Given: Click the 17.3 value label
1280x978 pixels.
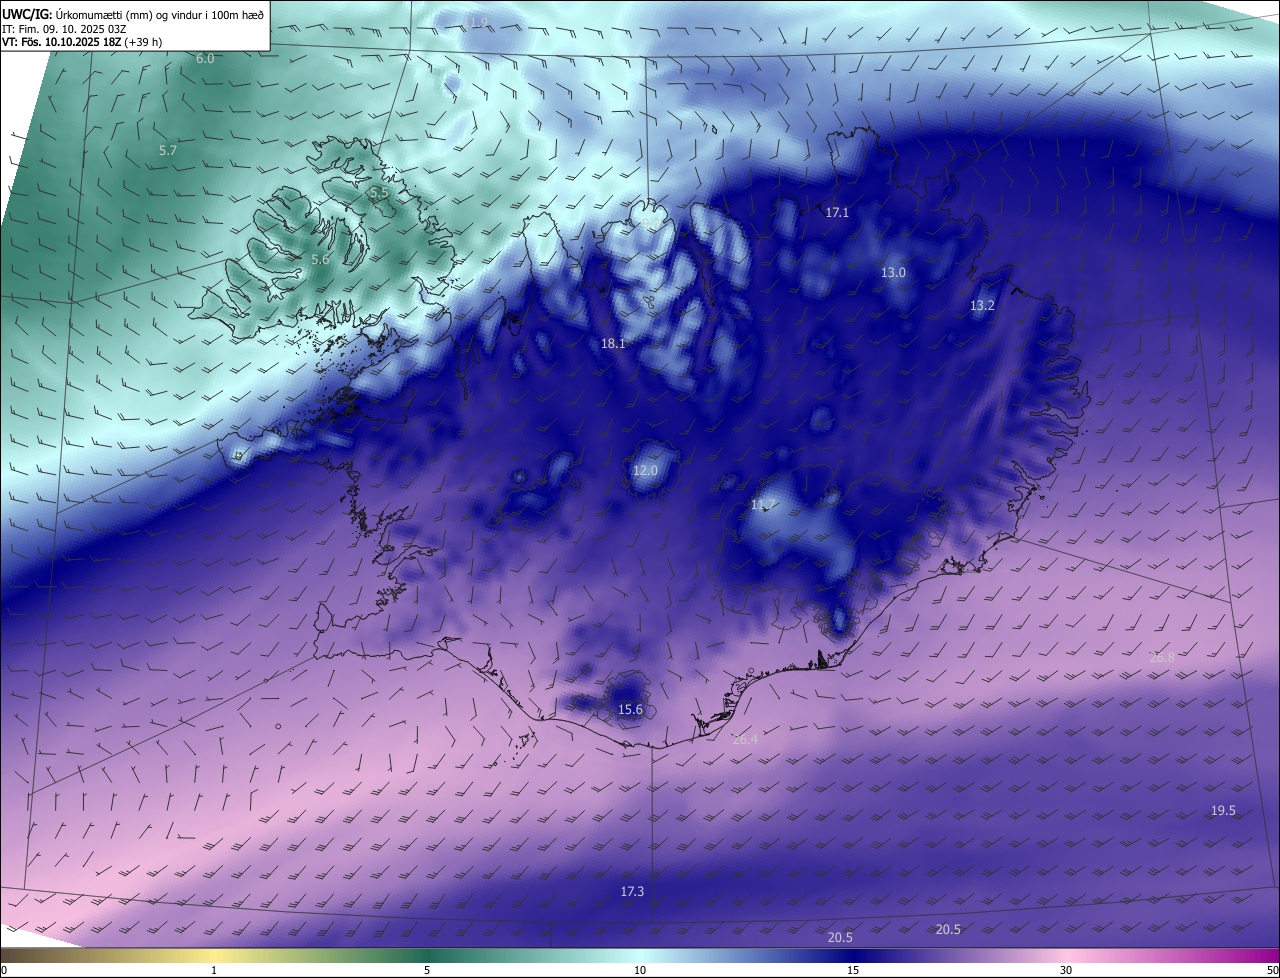Looking at the screenshot, I should (x=632, y=891).
